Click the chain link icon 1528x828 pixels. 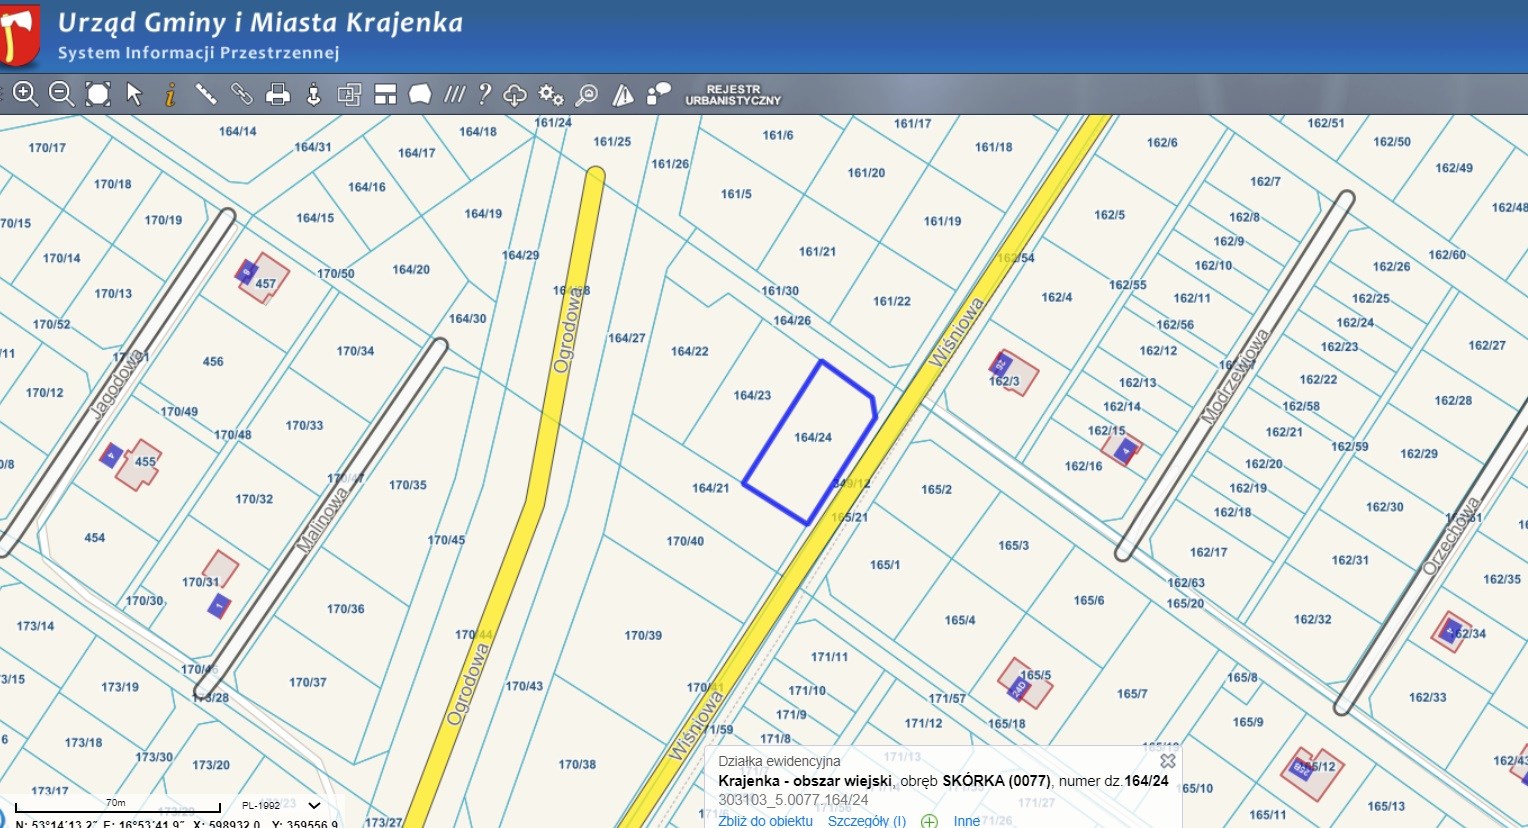pos(242,94)
